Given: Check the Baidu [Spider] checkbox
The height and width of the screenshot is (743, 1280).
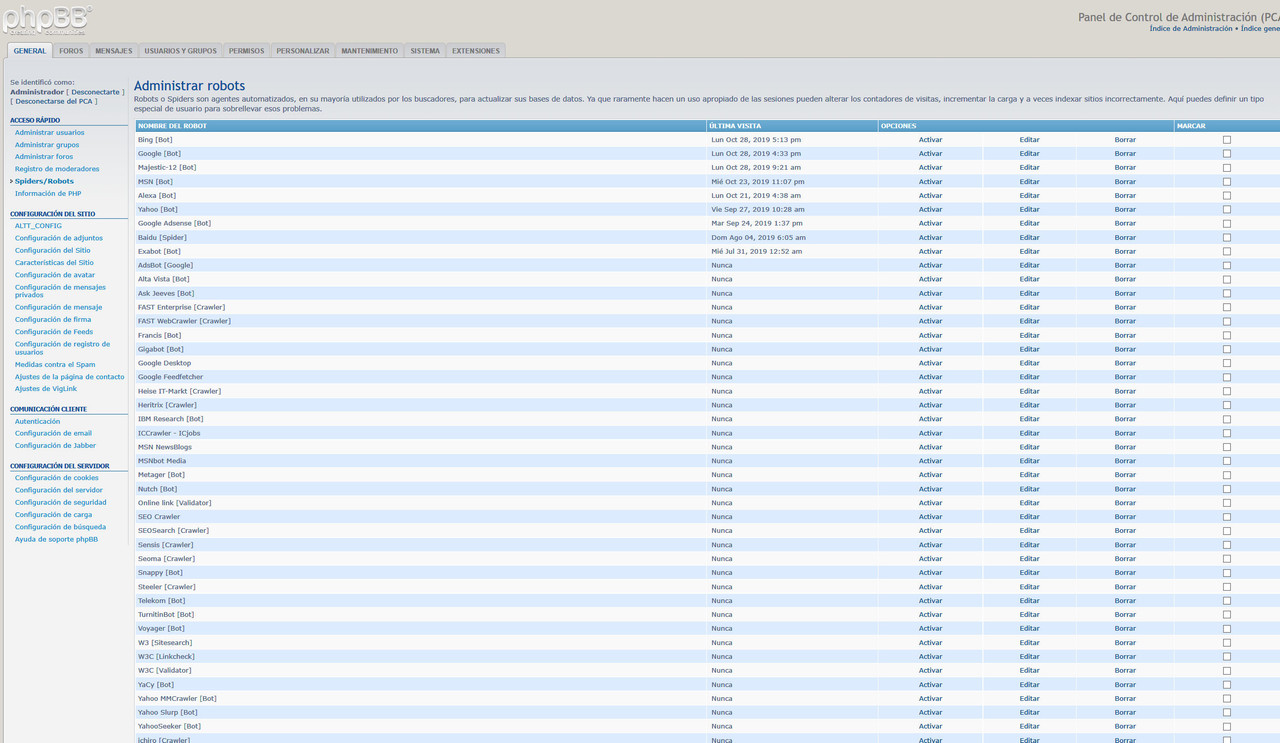Looking at the screenshot, I should [x=1227, y=238].
